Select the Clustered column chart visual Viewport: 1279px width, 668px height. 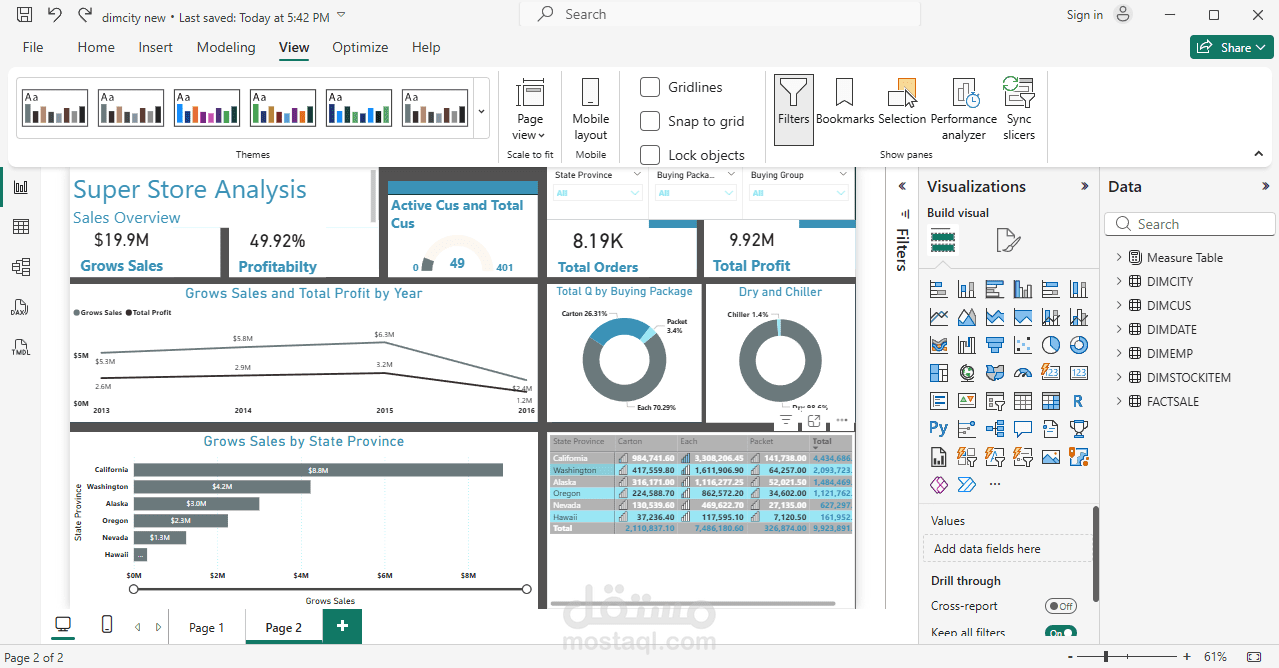pos(1022,289)
